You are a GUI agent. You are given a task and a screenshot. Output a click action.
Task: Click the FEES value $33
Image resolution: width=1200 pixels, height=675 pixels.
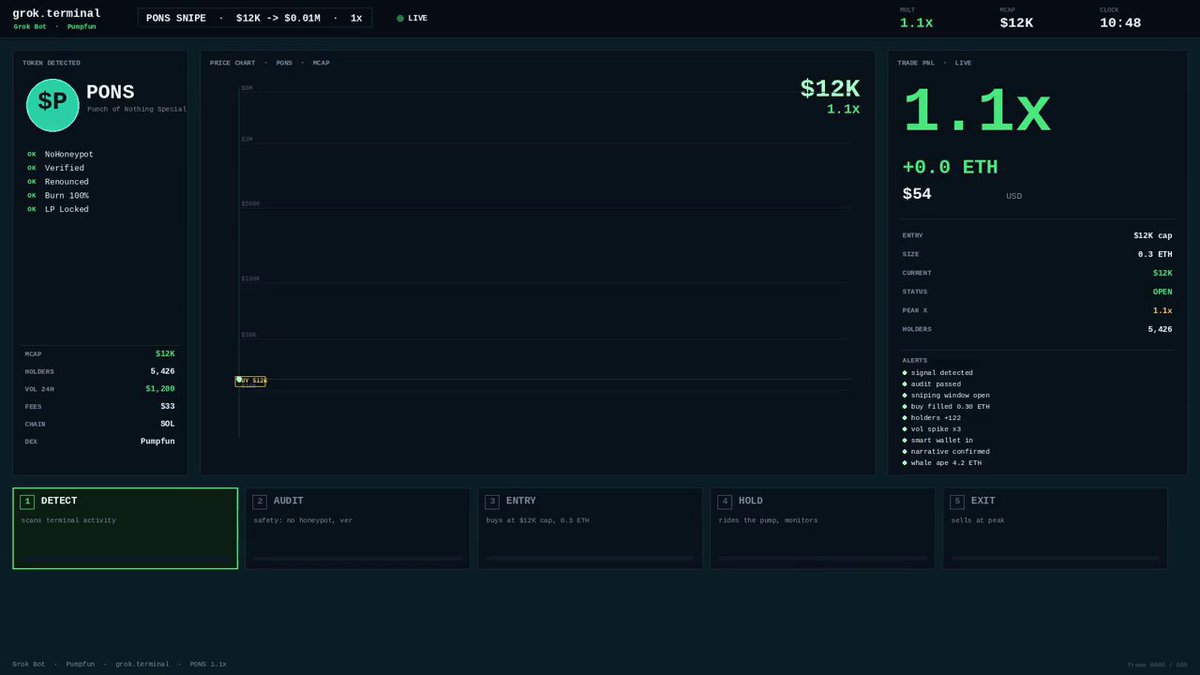[x=167, y=406]
